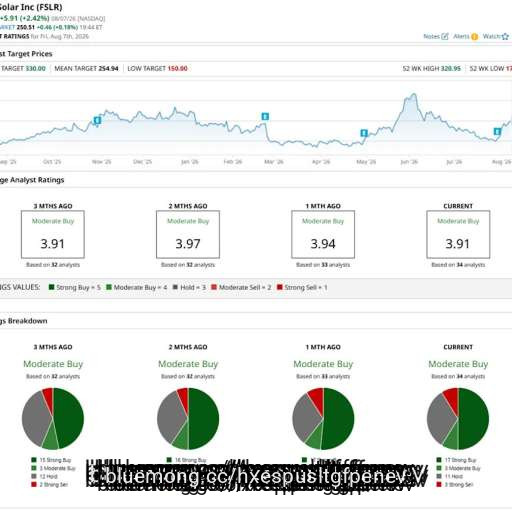Image resolution: width=512 pixels, height=512 pixels.
Task: Click '52 WK HIGH 328.95' text
Action: (432, 68)
